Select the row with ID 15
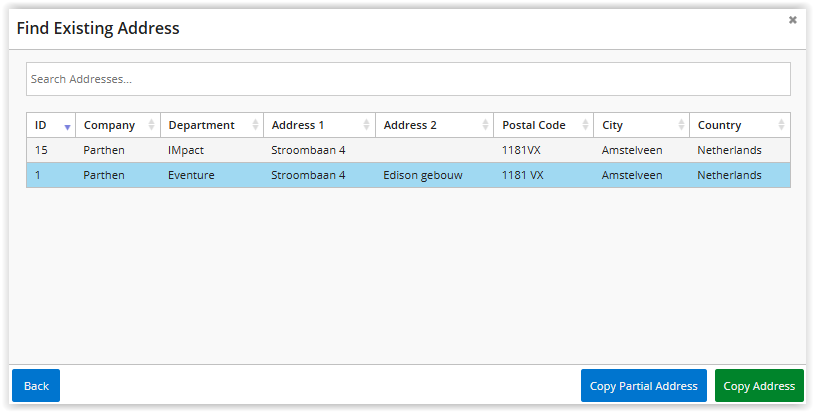 pos(408,150)
